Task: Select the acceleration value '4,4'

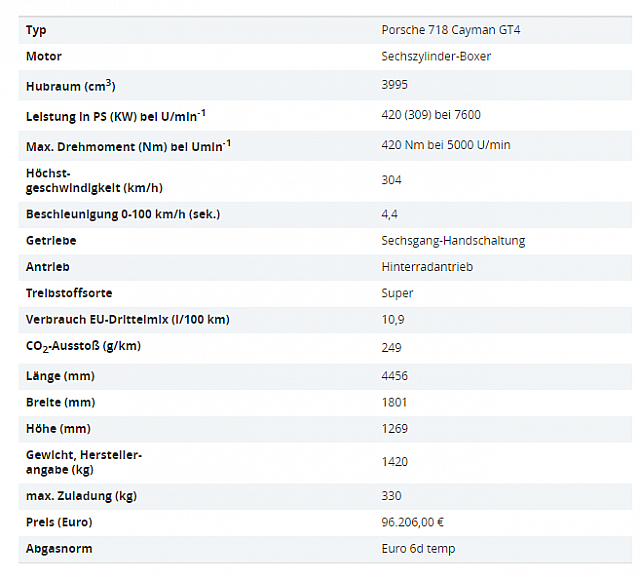Action: [x=389, y=214]
